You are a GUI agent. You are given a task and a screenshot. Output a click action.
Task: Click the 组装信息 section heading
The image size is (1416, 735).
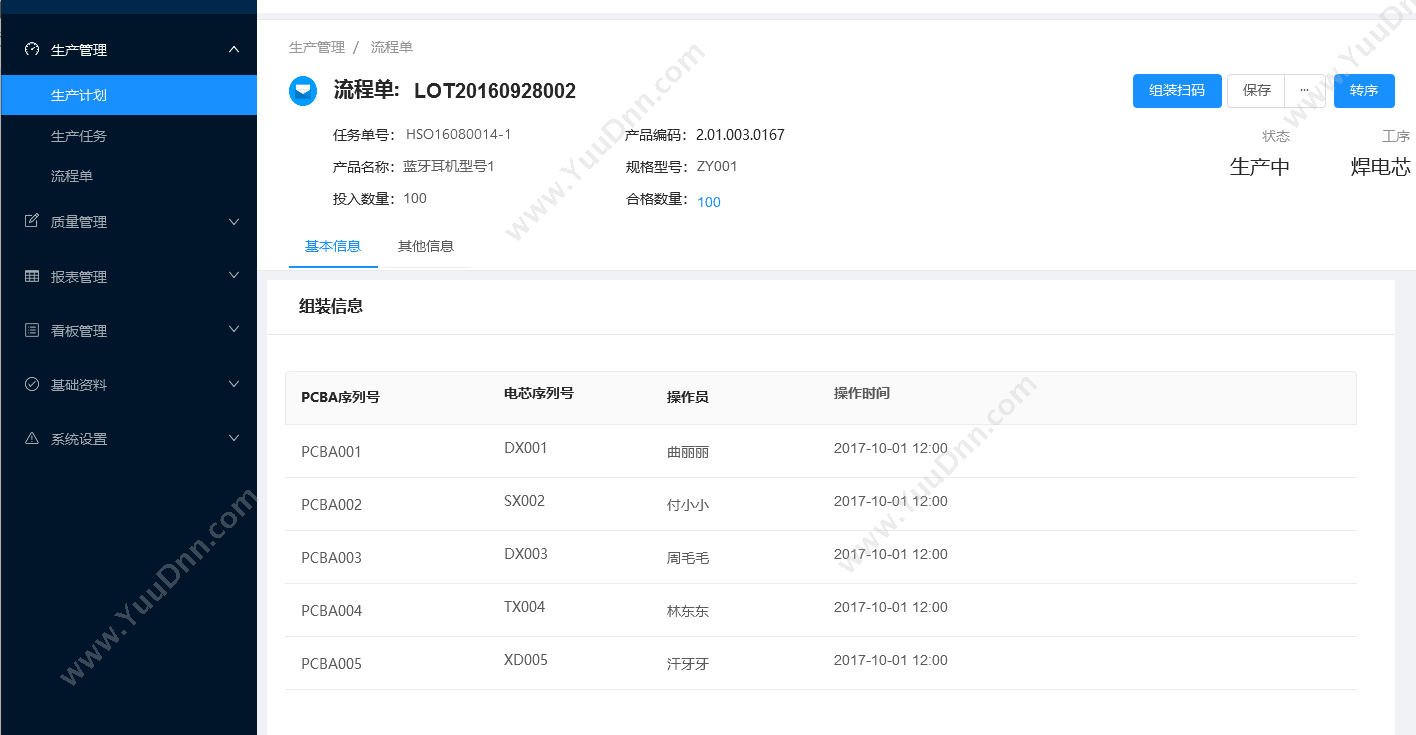(331, 307)
